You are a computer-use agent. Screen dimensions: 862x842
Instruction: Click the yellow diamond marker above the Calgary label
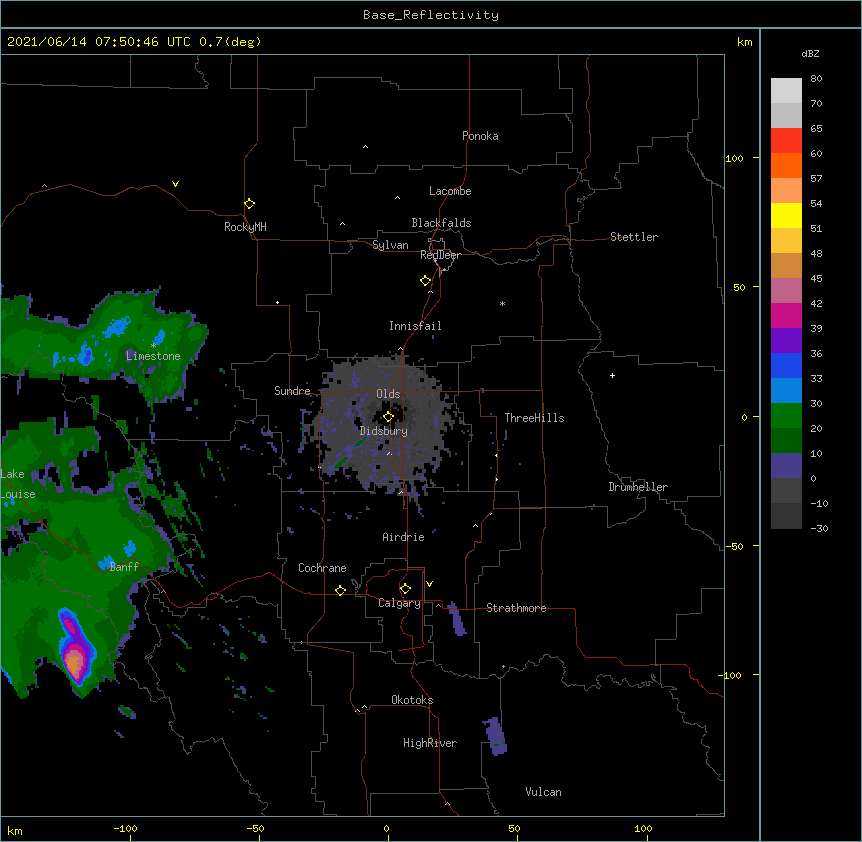click(405, 589)
